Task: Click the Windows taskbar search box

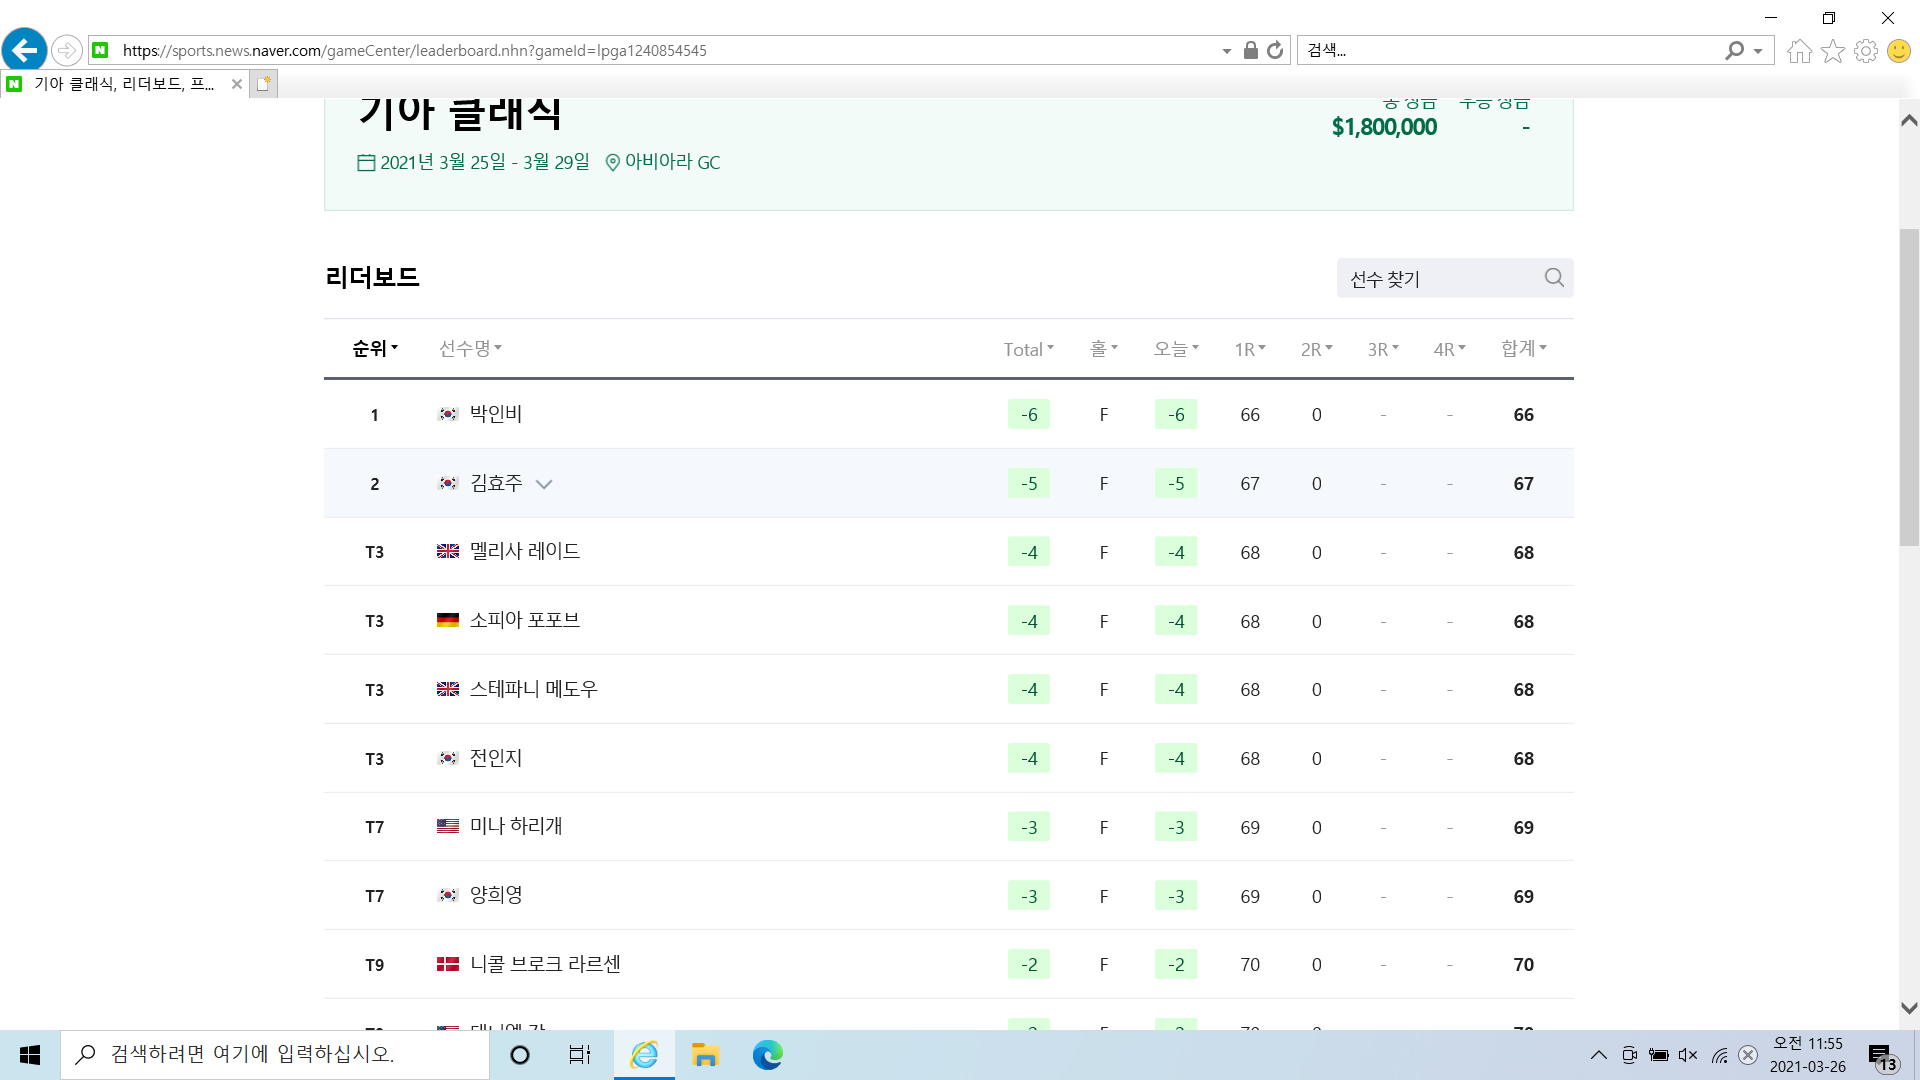Action: (275, 1055)
